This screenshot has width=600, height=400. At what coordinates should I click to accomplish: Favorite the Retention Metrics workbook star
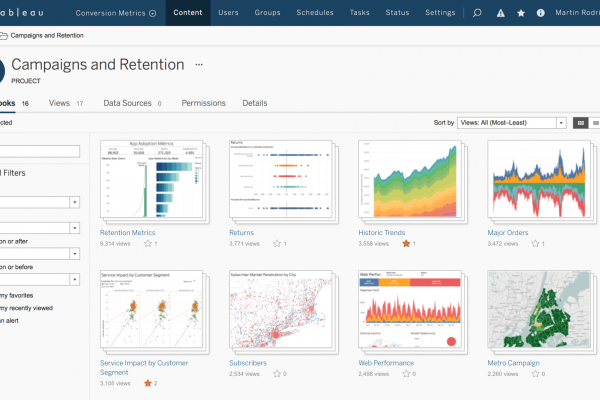[x=149, y=243]
